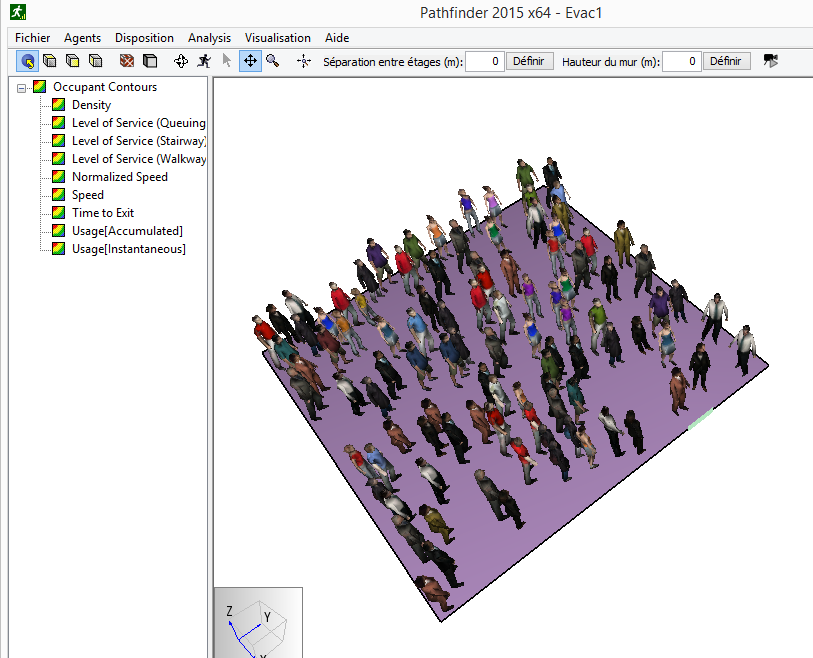Toggle the solid gray cube display icon

pos(150,61)
